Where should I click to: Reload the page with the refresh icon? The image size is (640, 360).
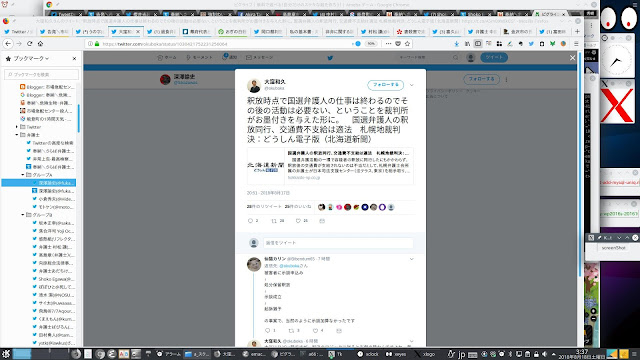pyautogui.click(x=29, y=44)
